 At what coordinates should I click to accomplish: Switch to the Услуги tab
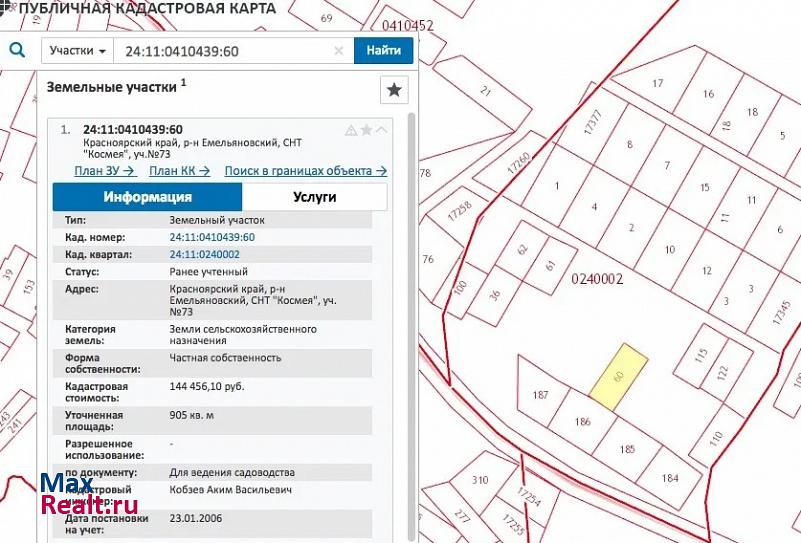pos(314,197)
